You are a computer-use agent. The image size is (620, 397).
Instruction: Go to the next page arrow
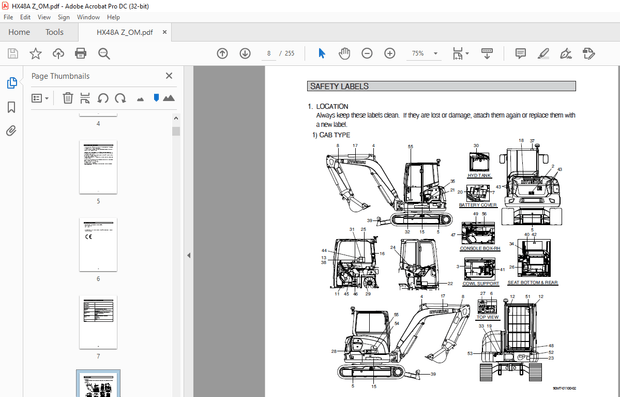tap(245, 53)
